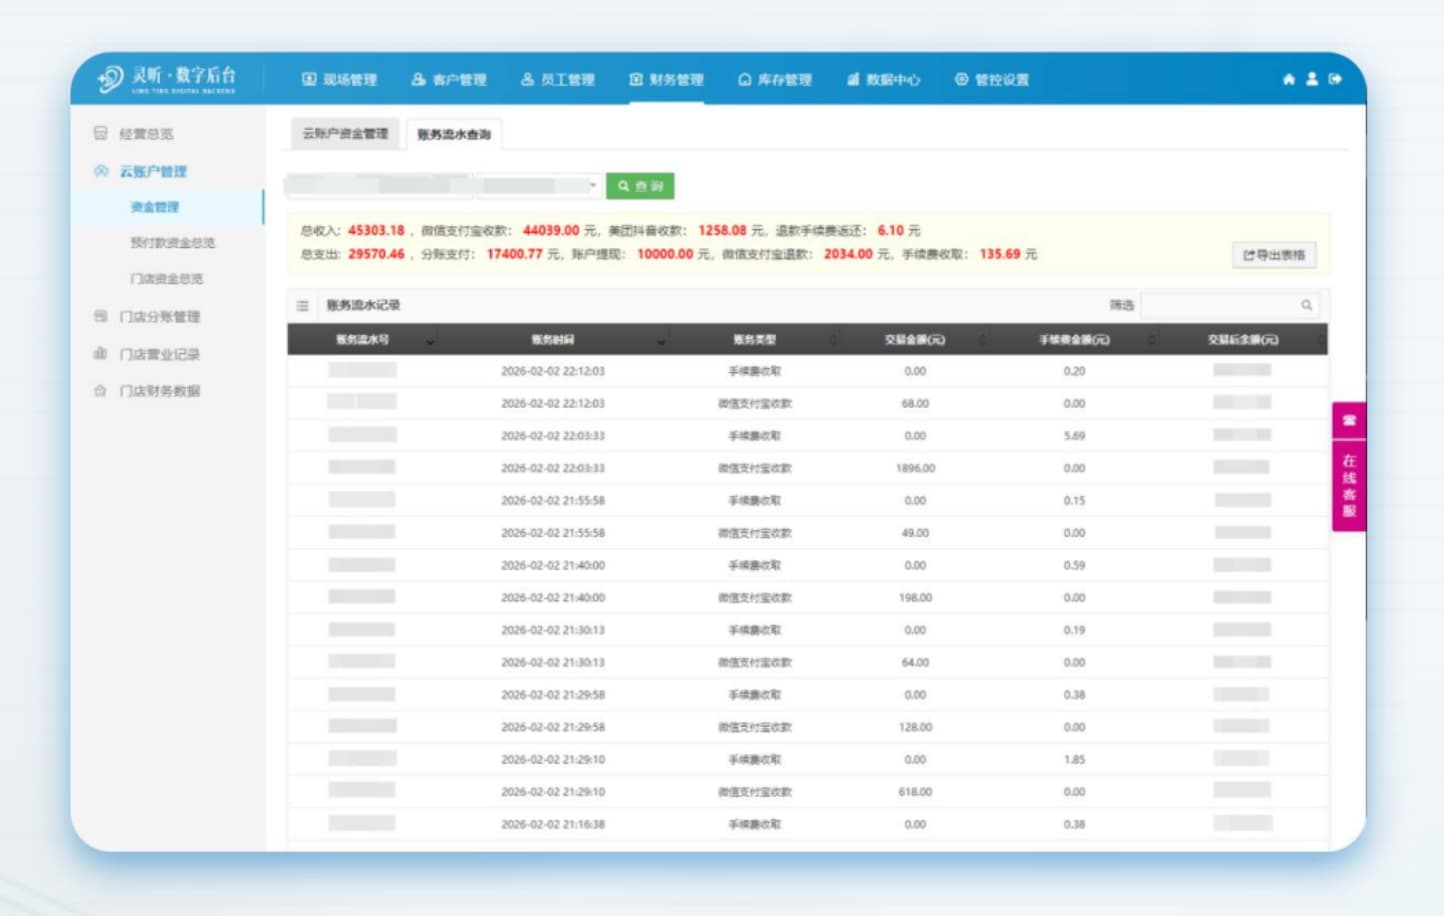
Task: Open the 库存管理 top menu
Action: (775, 80)
